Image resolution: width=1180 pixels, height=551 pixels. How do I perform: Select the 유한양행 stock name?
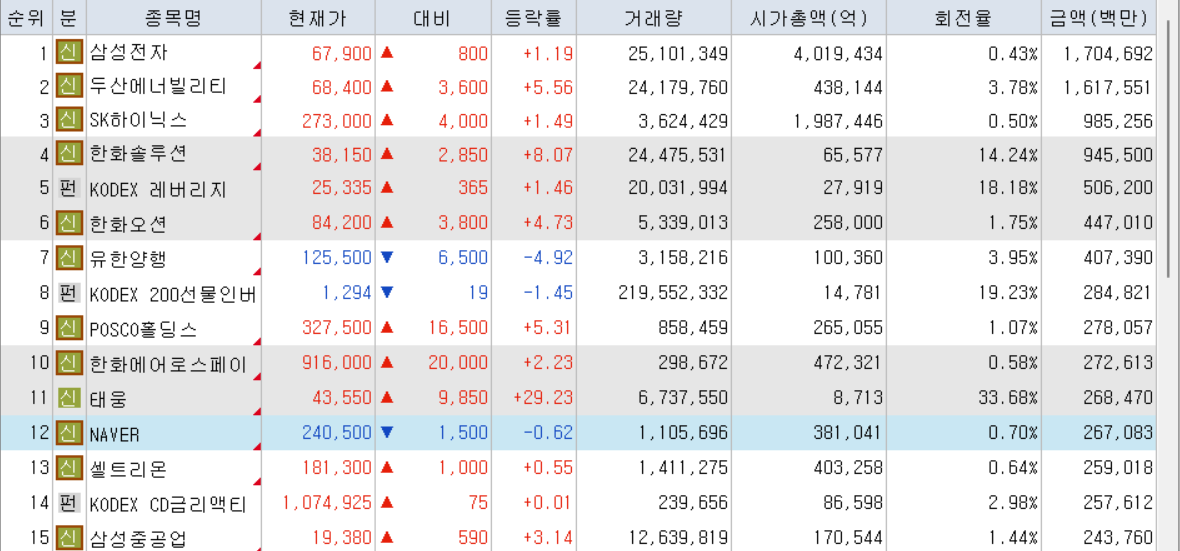pos(128,259)
